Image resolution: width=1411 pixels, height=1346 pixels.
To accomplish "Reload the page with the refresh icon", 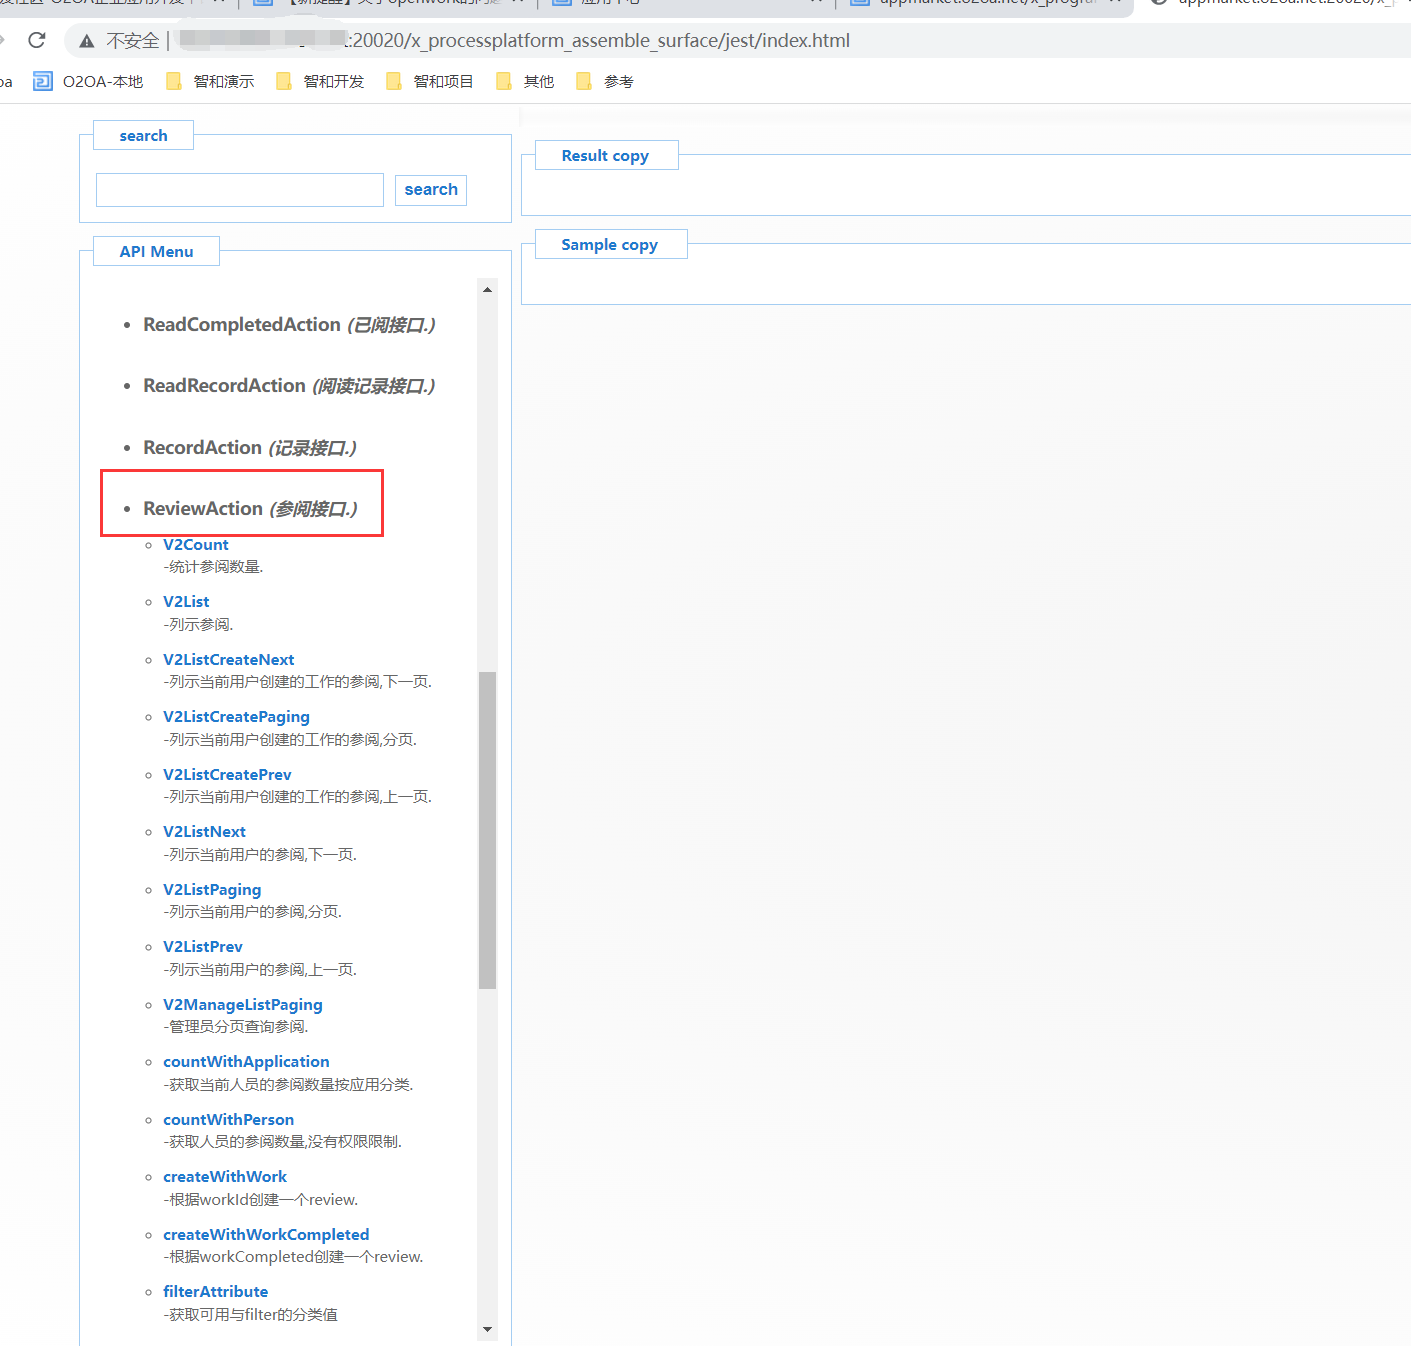I will coord(37,40).
